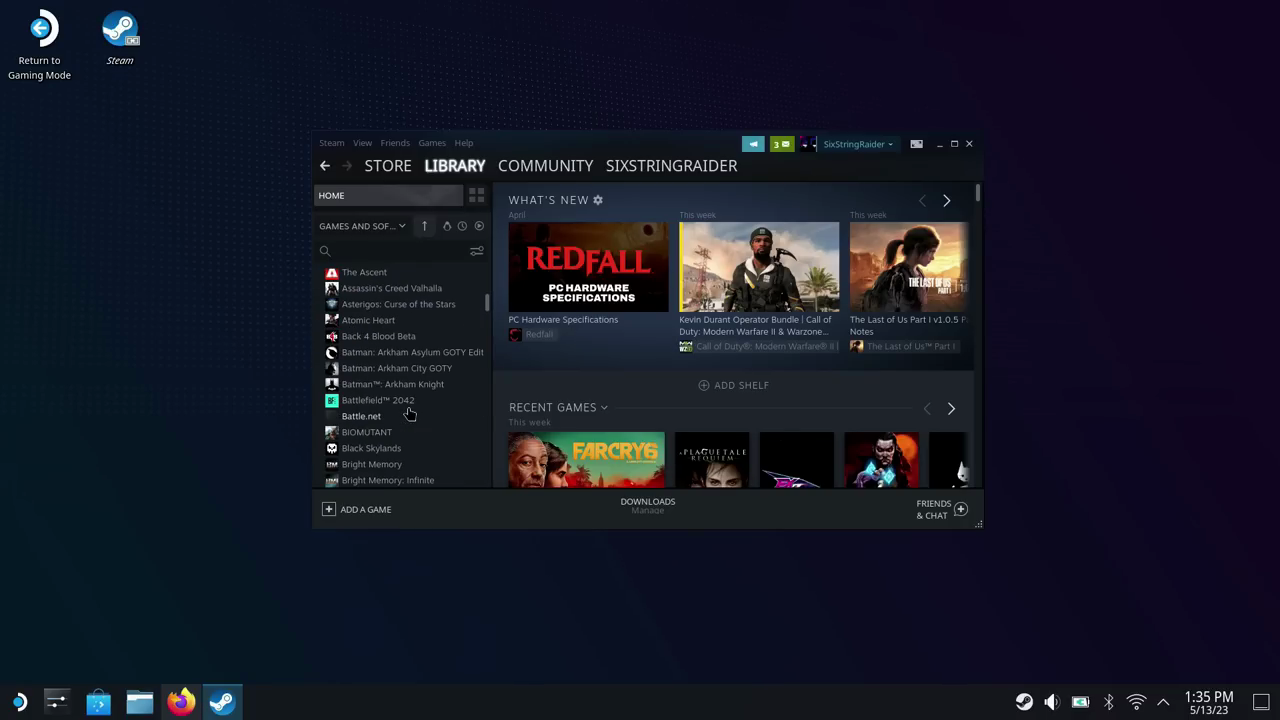Open Redfall PC Hardware Specifications thumbnail
Image resolution: width=1280 pixels, height=720 pixels.
click(588, 267)
